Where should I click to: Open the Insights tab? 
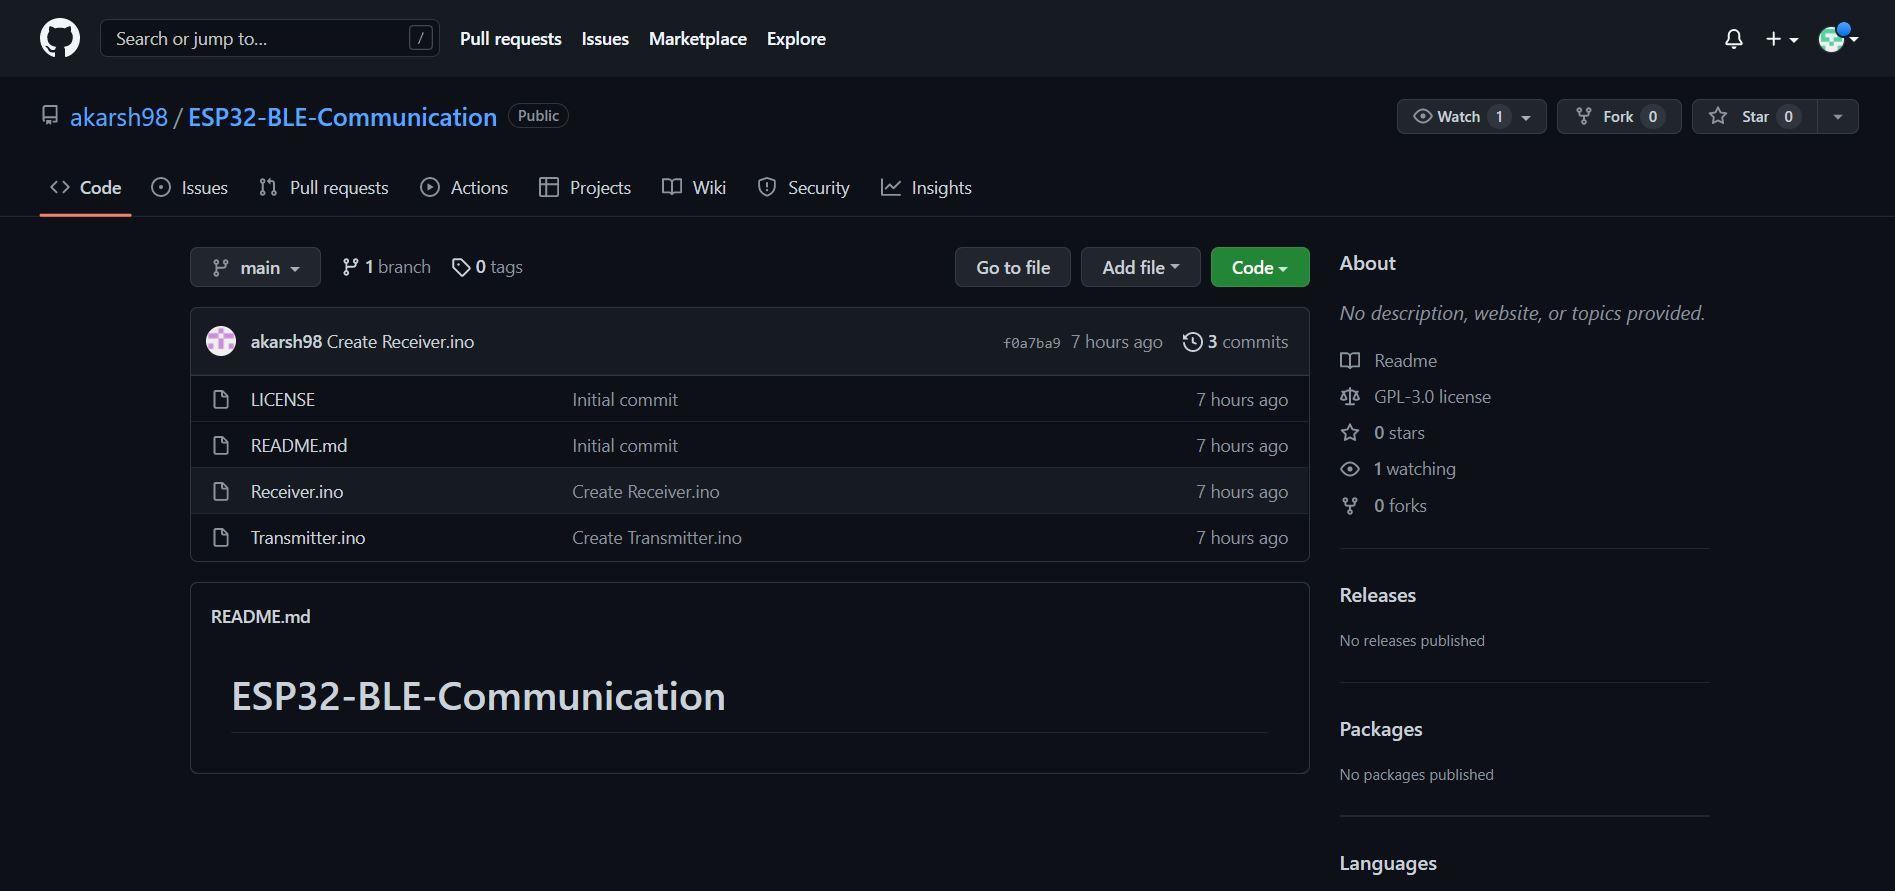(926, 188)
